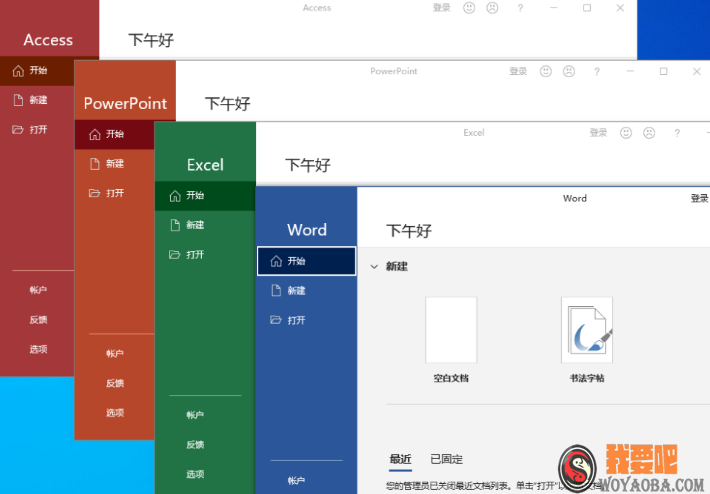Open the 书法字帖 calligraphy template thumbnail

click(x=587, y=330)
